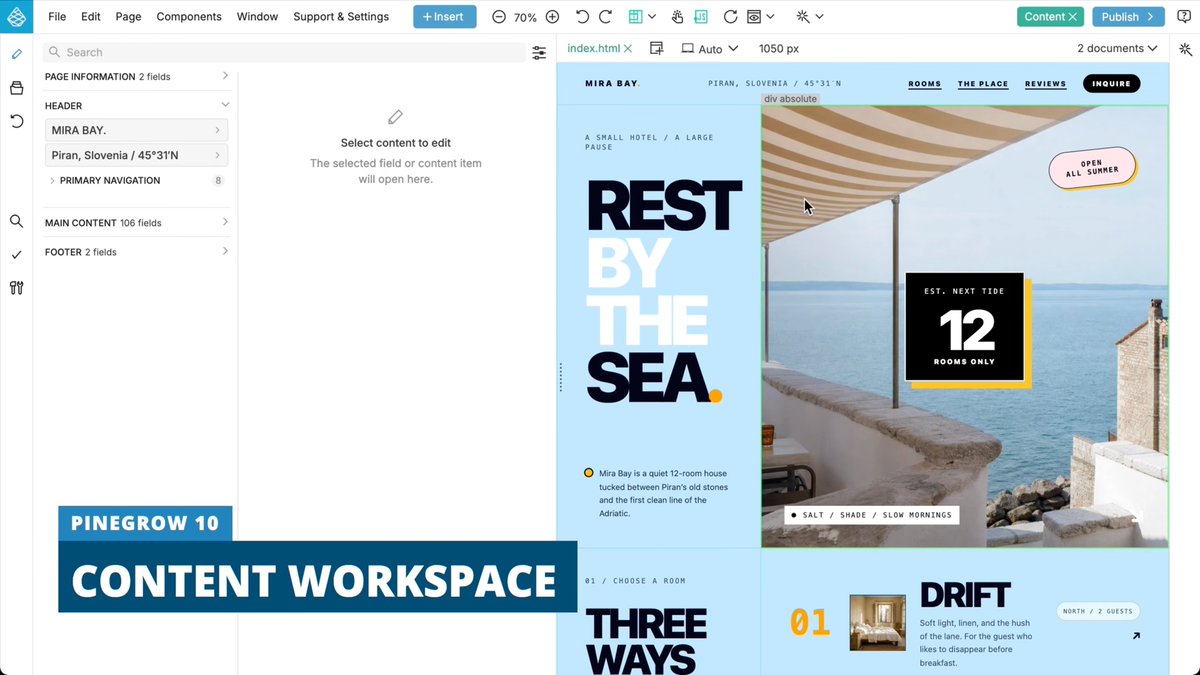This screenshot has height=675, width=1200.
Task: Click the NORTH / 2 GUESTS tag
Action: pos(1098,611)
